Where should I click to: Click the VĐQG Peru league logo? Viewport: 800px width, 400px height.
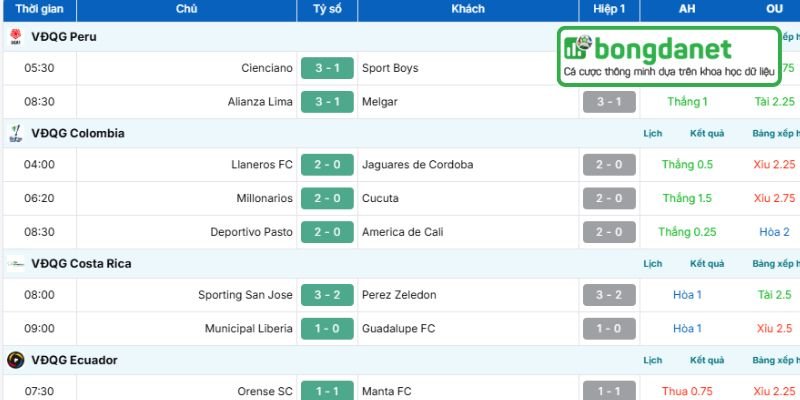coord(15,37)
